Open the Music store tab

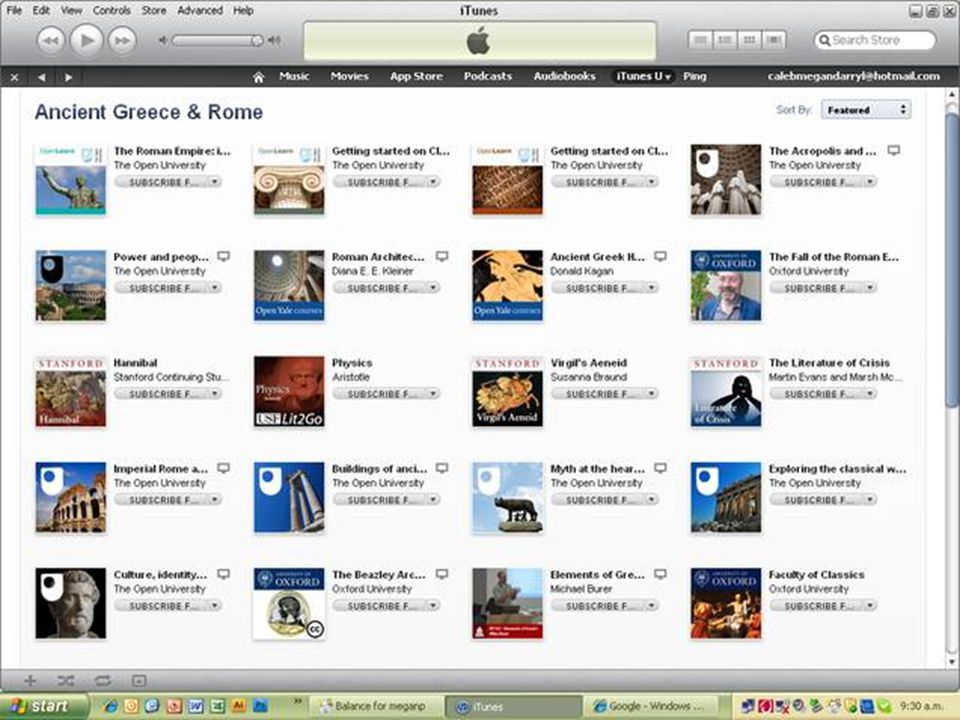[294, 77]
